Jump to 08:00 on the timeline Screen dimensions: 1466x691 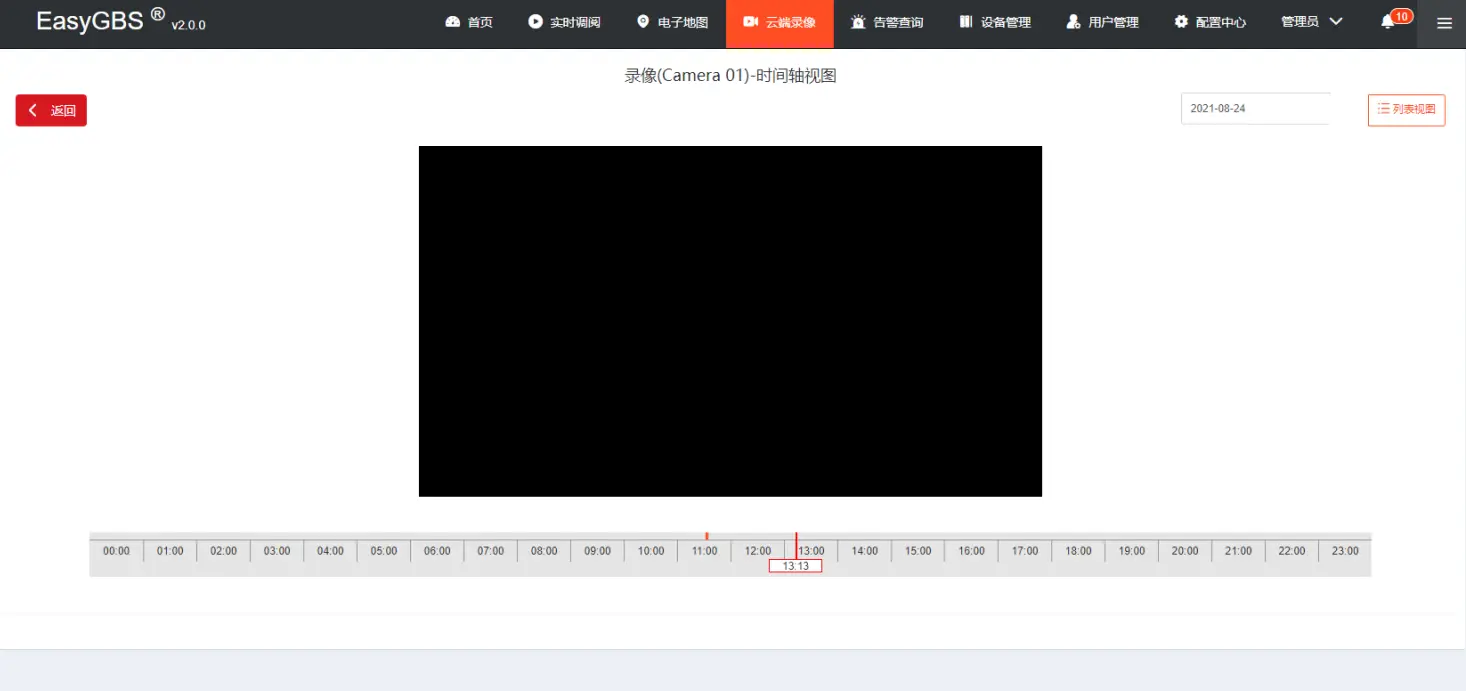544,551
